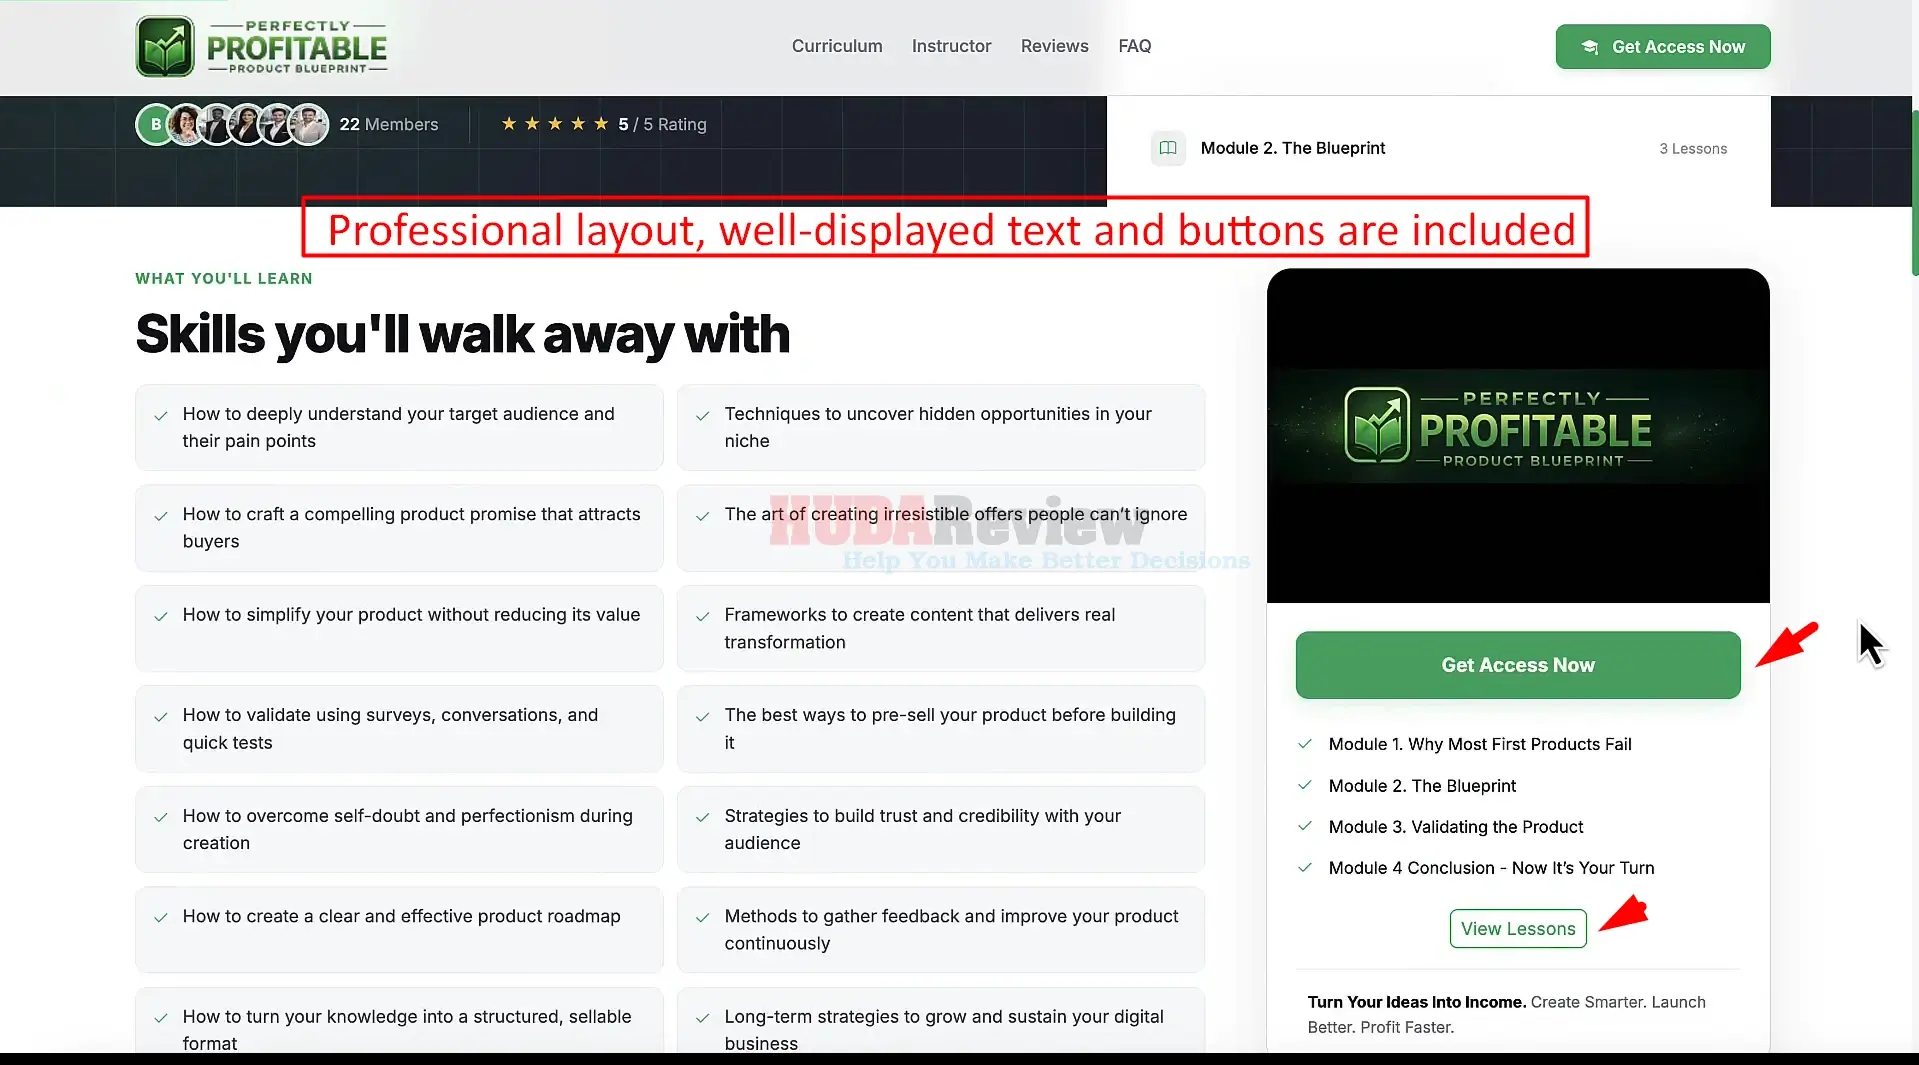Screen dimensions: 1919x1065
Task: Click 'Module 3. Validating the Product' text
Action: [1455, 827]
